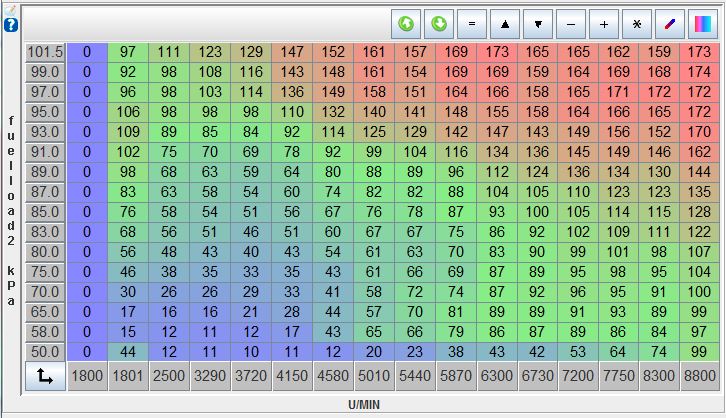Click the green up-arrow icon in the toolbar
This screenshot has width=726, height=418.
pos(407,23)
